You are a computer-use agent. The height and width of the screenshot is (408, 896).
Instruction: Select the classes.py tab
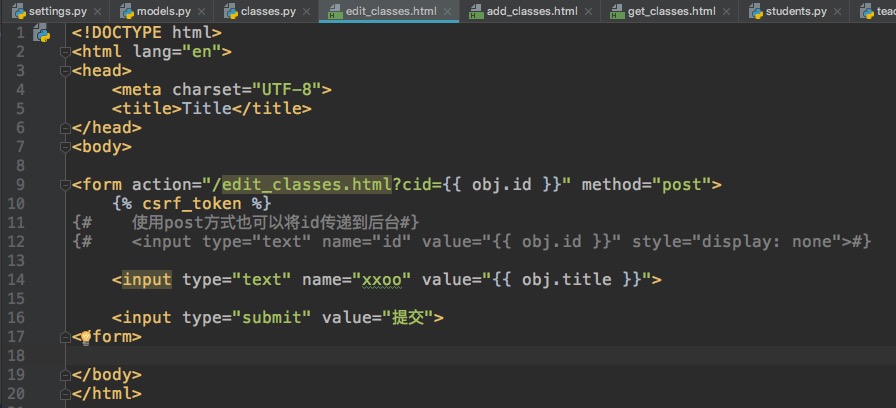(268, 11)
